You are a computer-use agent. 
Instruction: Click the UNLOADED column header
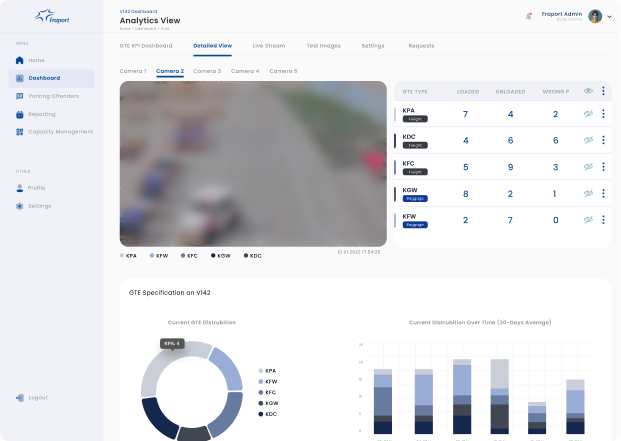pyautogui.click(x=511, y=92)
